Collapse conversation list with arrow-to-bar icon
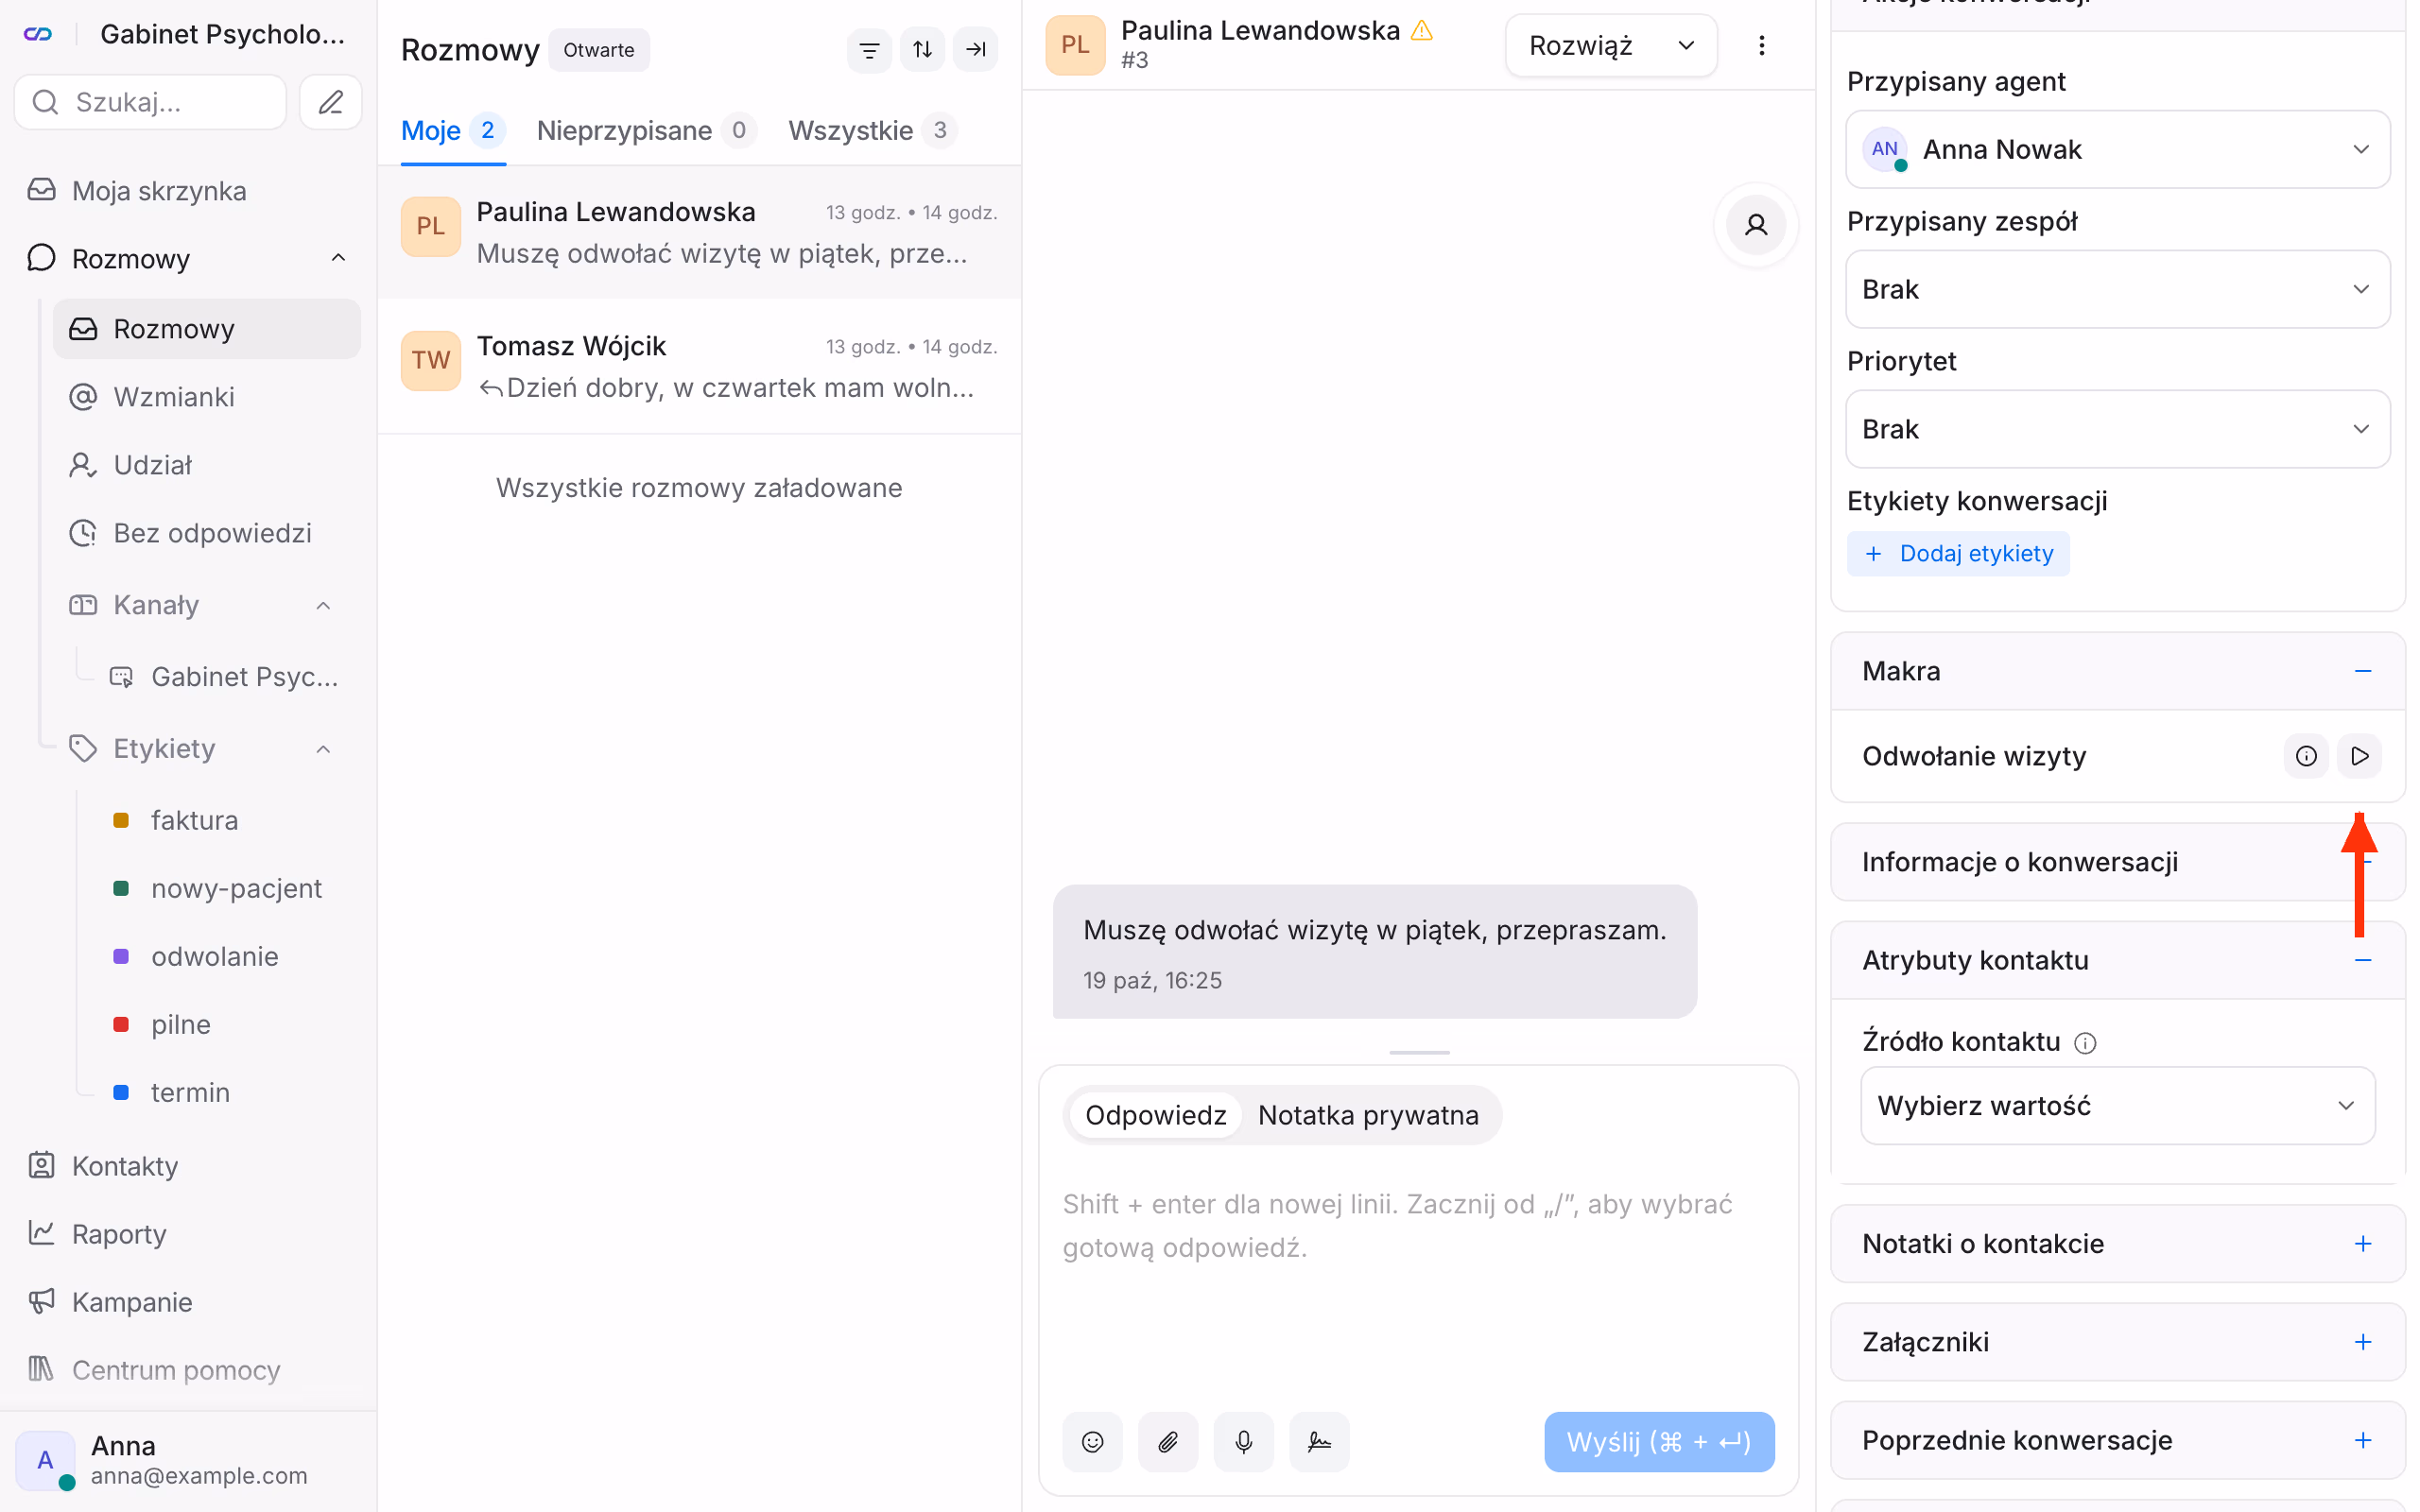 click(975, 49)
